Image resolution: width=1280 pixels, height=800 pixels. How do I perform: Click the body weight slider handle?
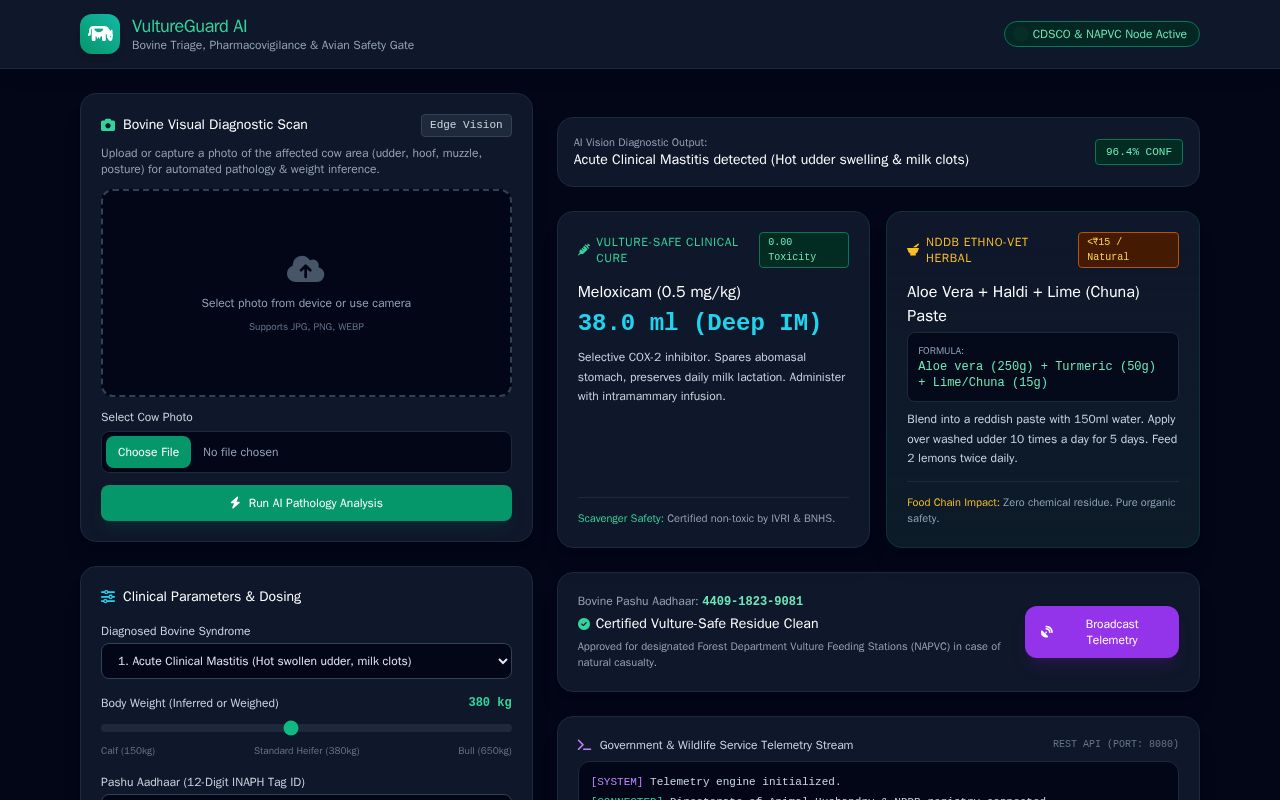pos(291,728)
